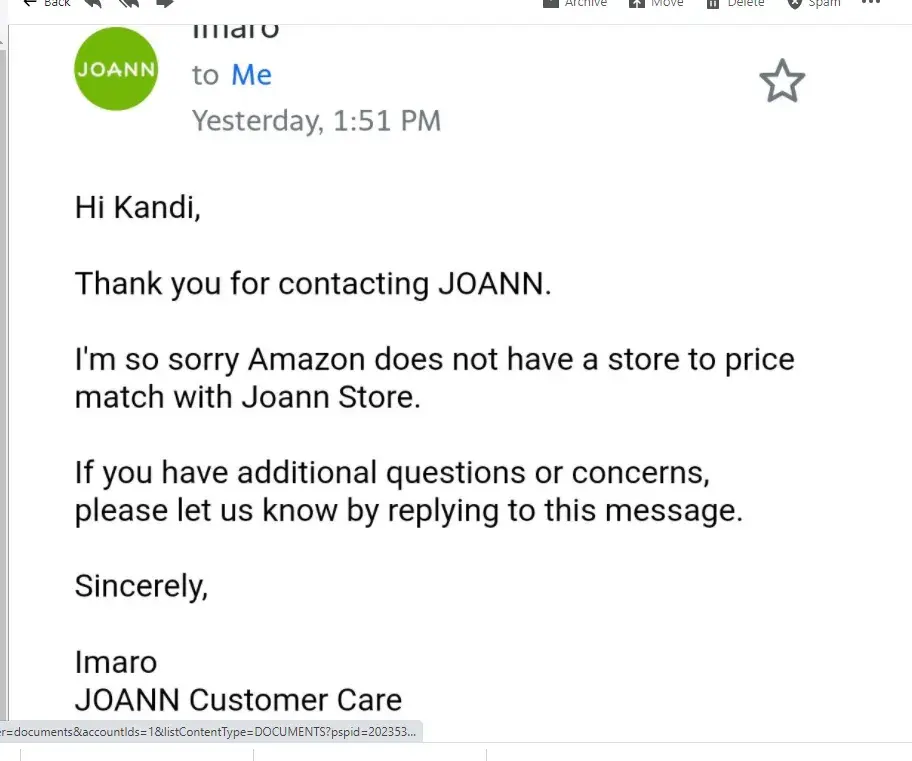Image resolution: width=912 pixels, height=761 pixels.
Task: Click the Amazon price match paragraph
Action: [x=434, y=378]
